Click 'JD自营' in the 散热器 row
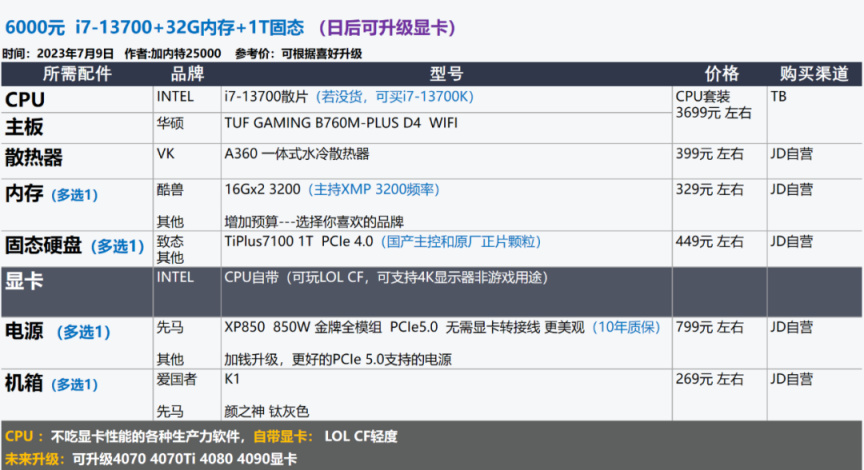864x470 pixels. pyautogui.click(x=792, y=154)
